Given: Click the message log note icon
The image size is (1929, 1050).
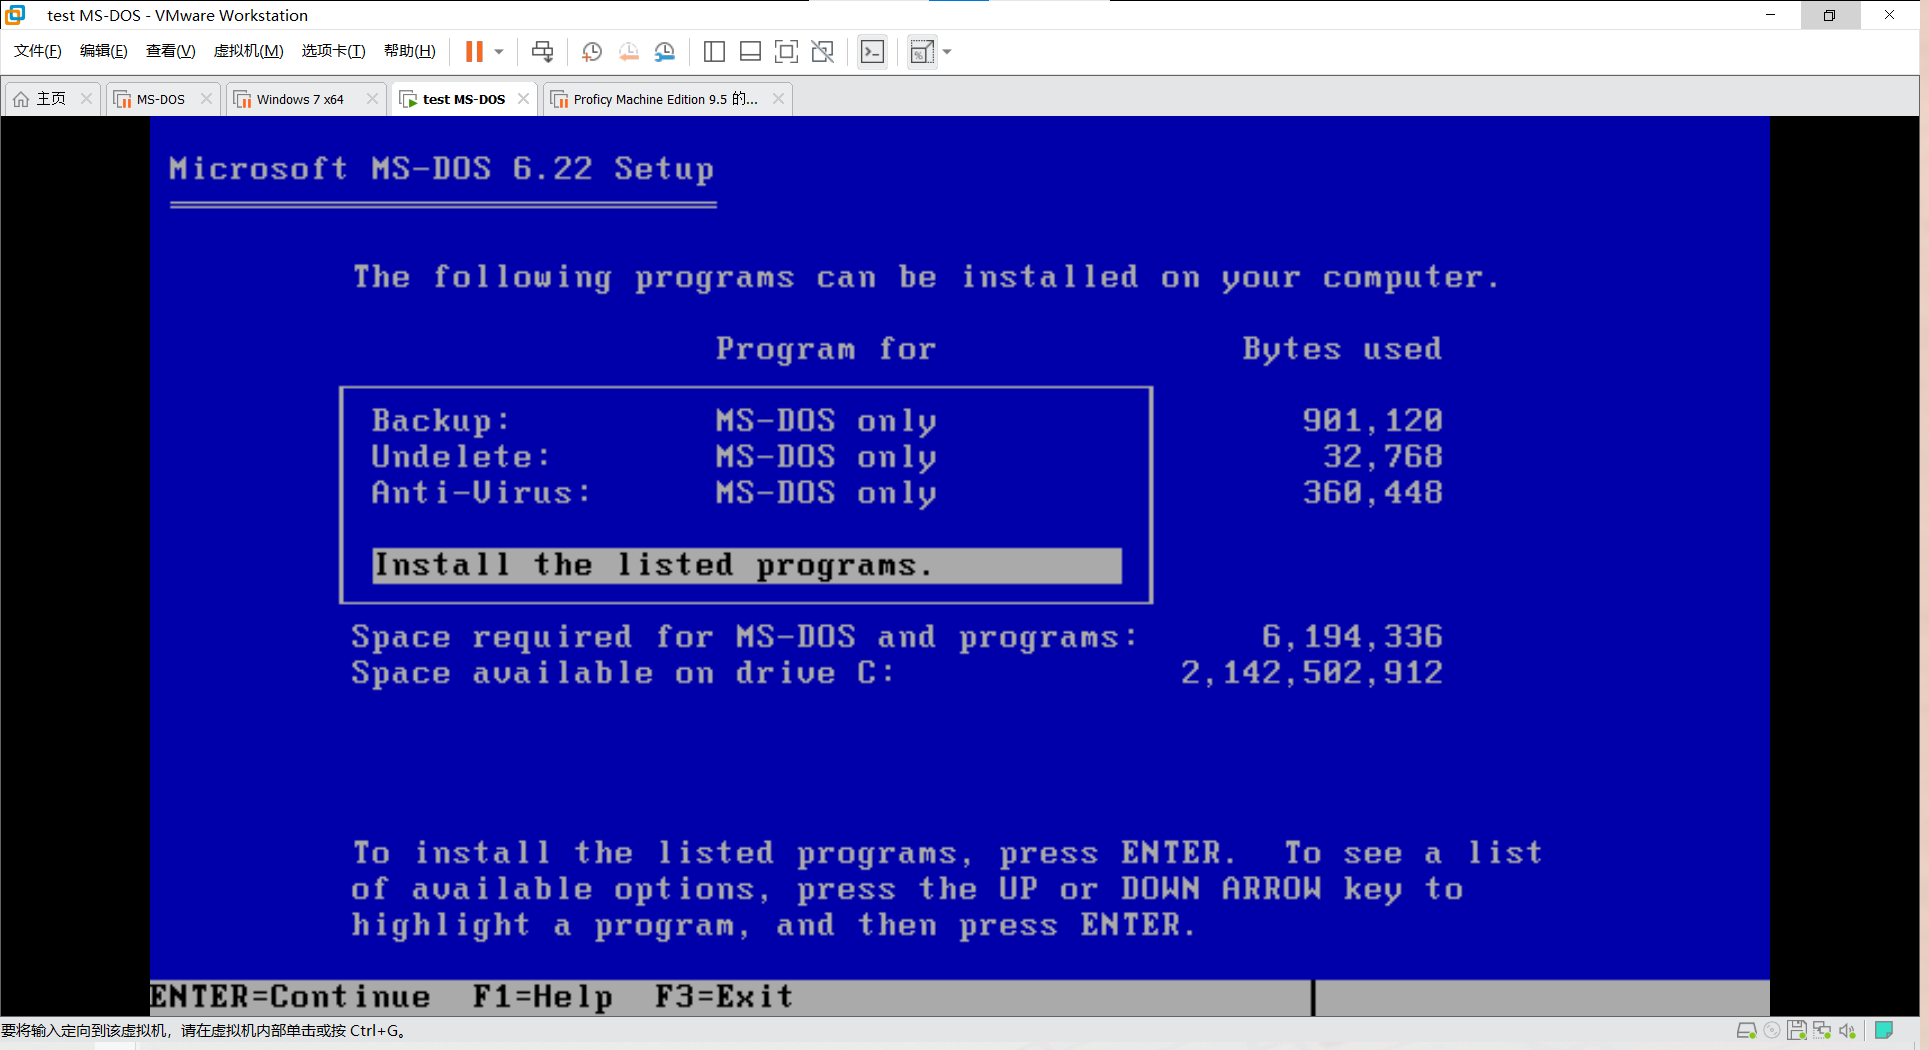Looking at the screenshot, I should (1884, 1030).
